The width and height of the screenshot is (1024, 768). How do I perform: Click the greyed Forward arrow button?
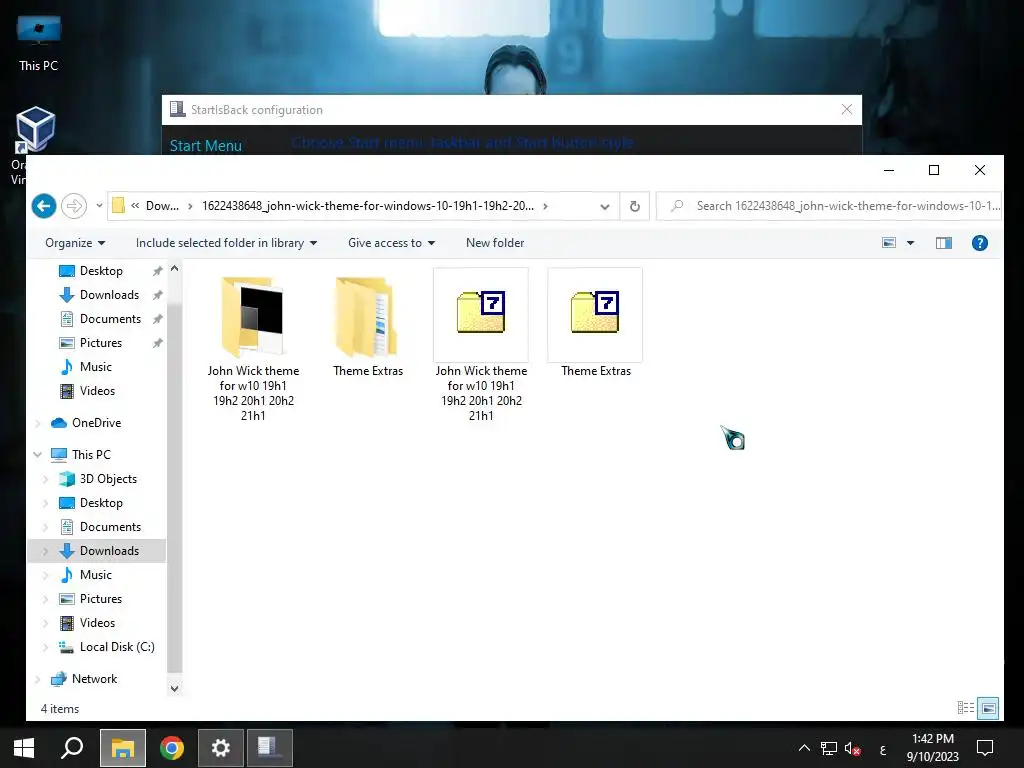point(74,206)
